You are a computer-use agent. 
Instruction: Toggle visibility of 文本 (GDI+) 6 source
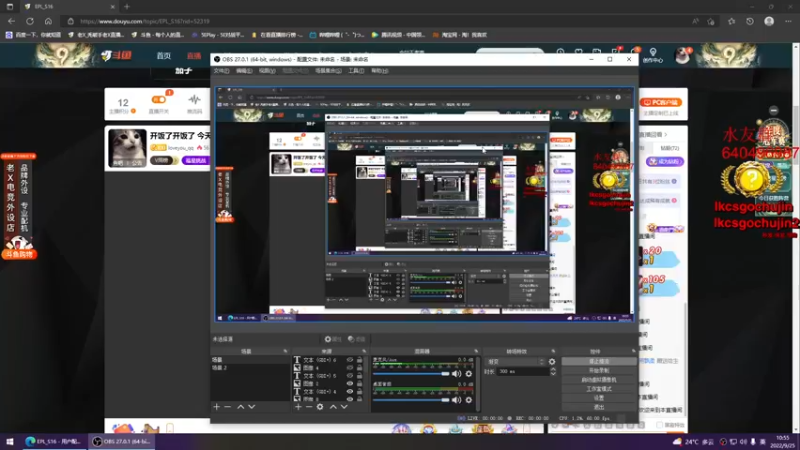point(349,360)
